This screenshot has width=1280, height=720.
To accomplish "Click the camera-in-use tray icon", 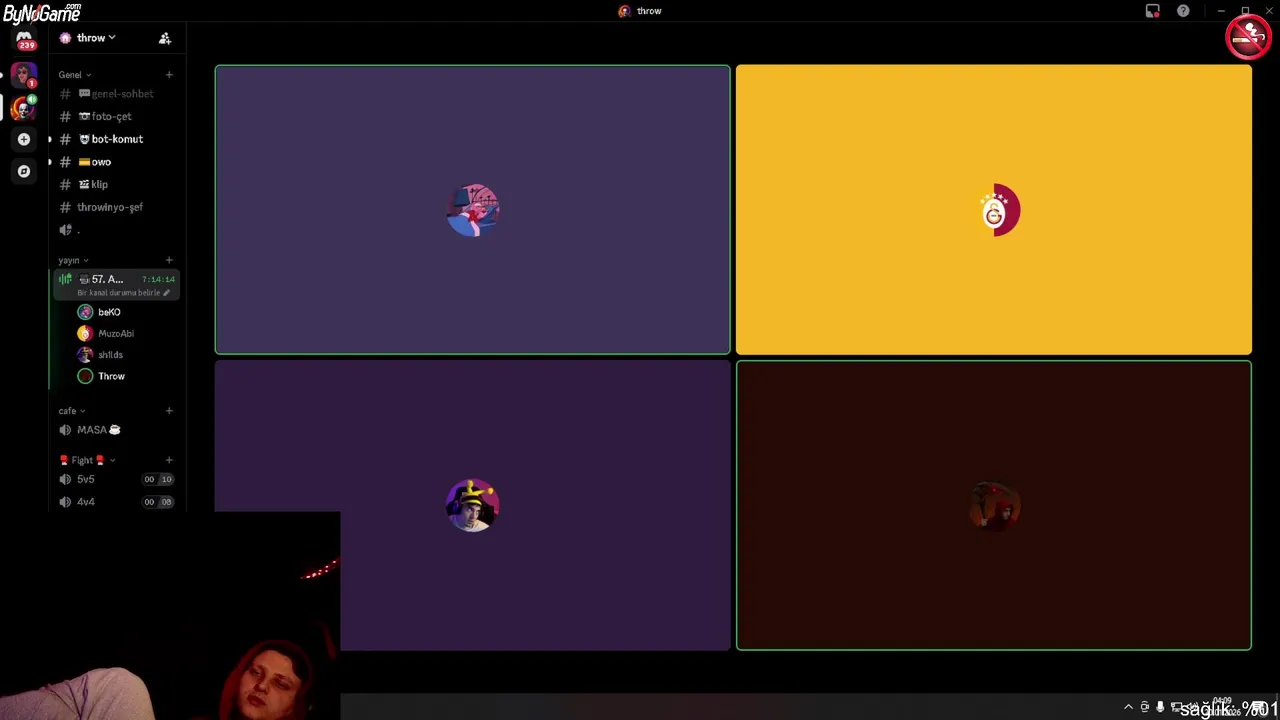I will (x=1145, y=707).
